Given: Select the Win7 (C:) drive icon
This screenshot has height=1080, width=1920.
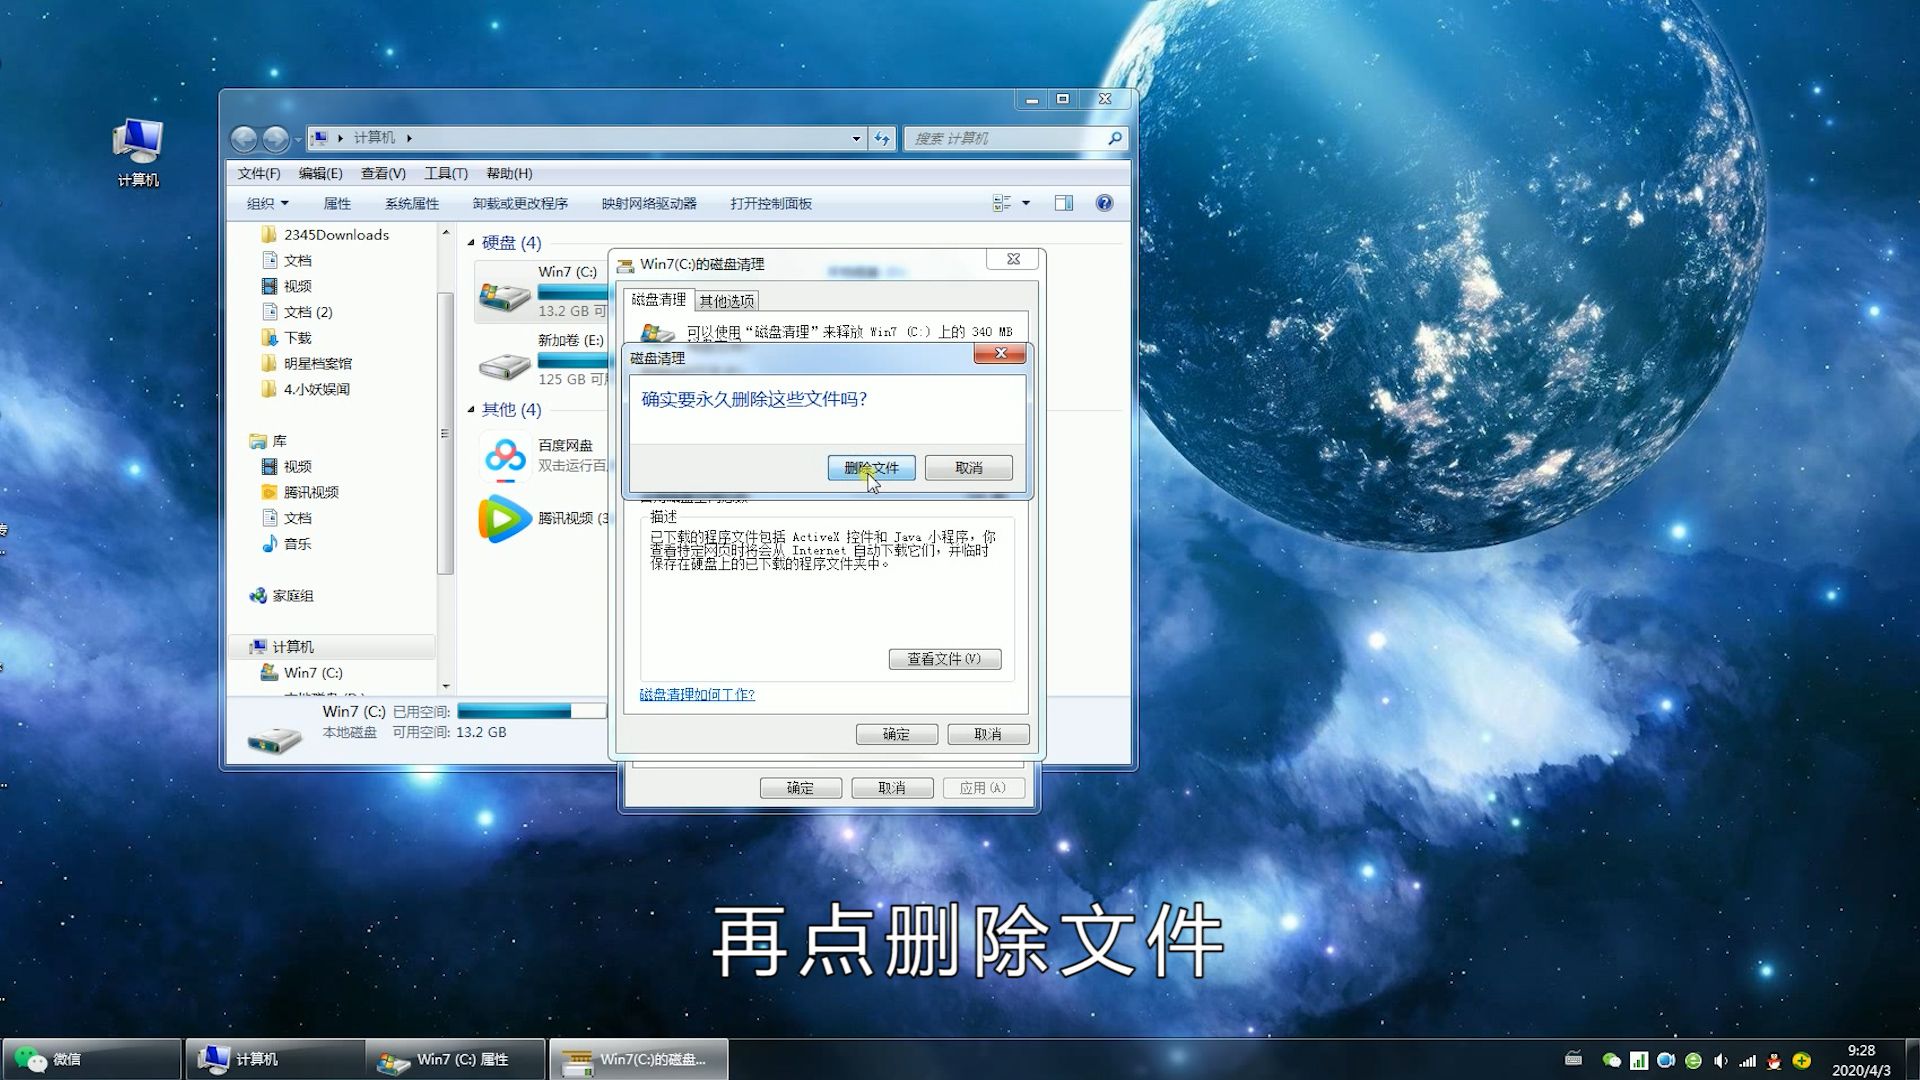Looking at the screenshot, I should pyautogui.click(x=505, y=296).
